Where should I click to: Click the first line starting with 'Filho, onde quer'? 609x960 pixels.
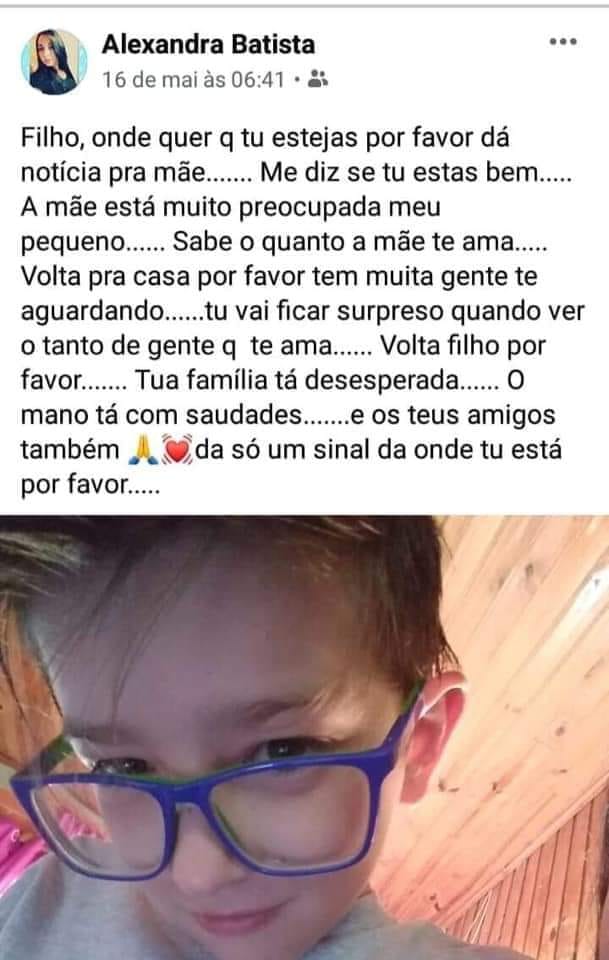click(265, 138)
